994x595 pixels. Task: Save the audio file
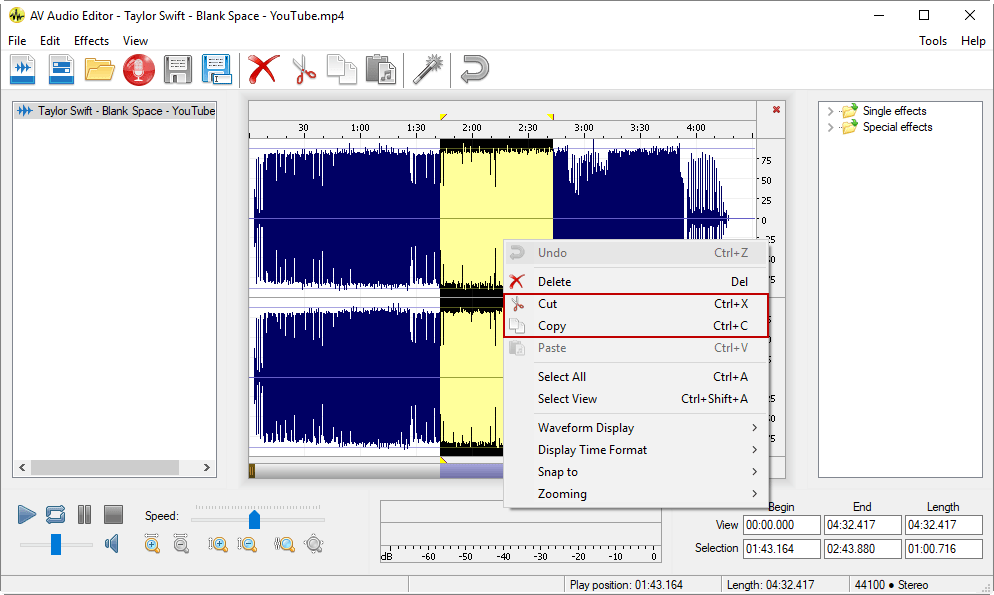(178, 70)
